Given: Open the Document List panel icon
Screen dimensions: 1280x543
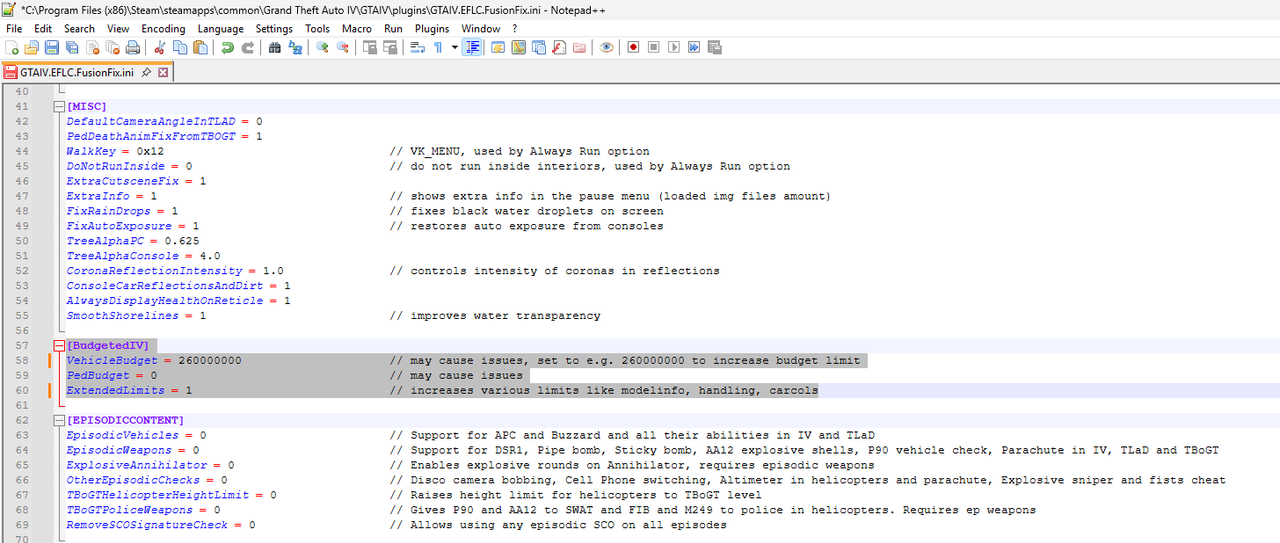Looking at the screenshot, I should click(x=538, y=47).
